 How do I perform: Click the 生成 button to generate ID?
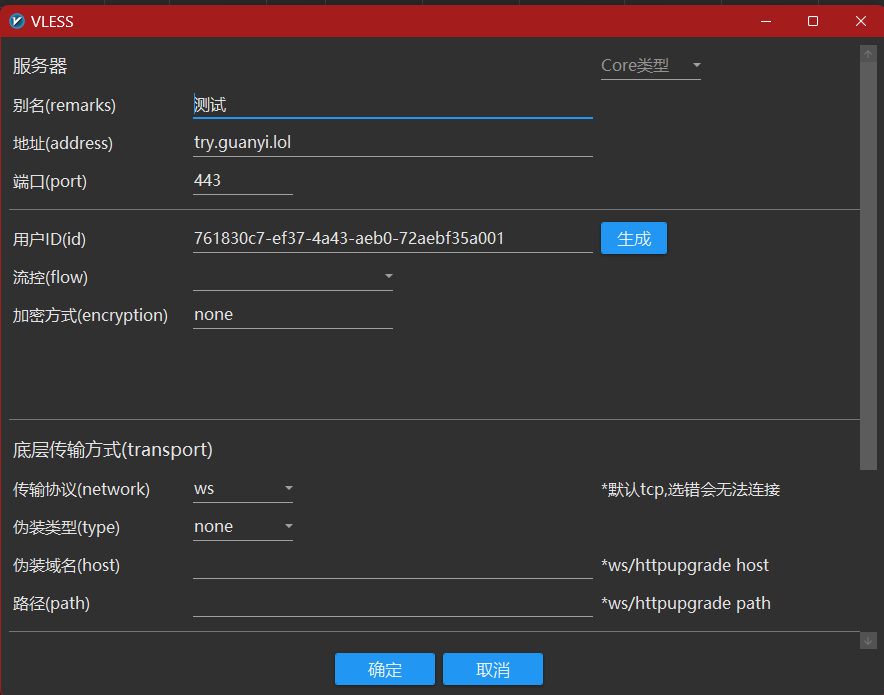coord(633,239)
